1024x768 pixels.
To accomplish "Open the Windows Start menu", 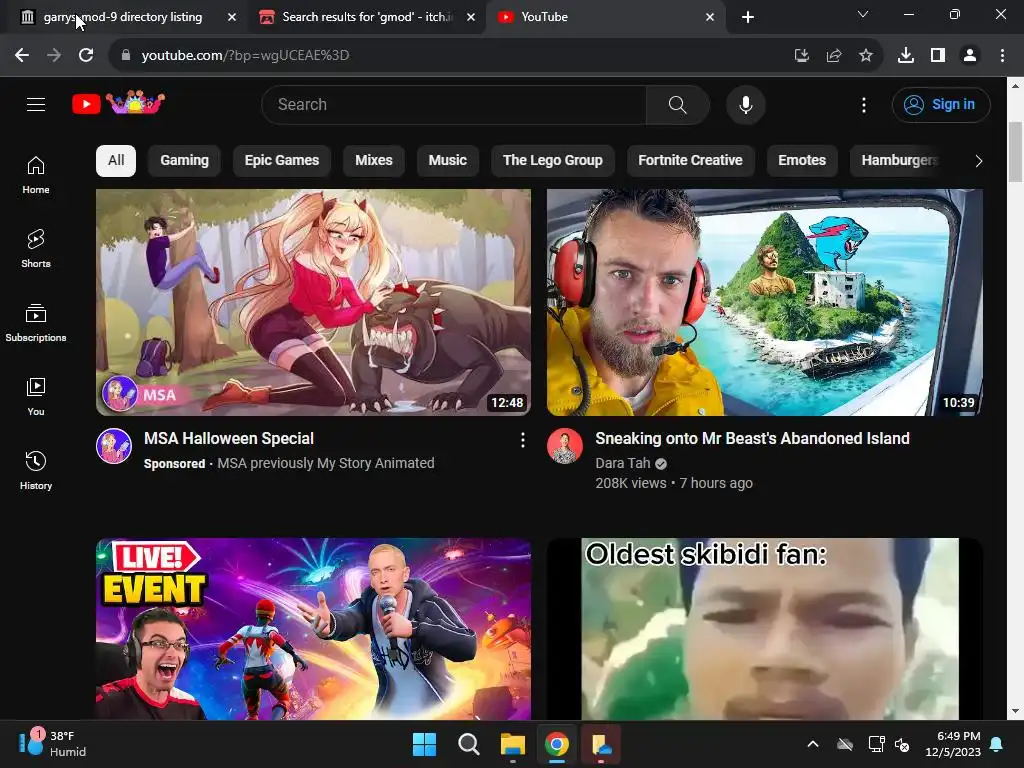I will click(x=424, y=744).
